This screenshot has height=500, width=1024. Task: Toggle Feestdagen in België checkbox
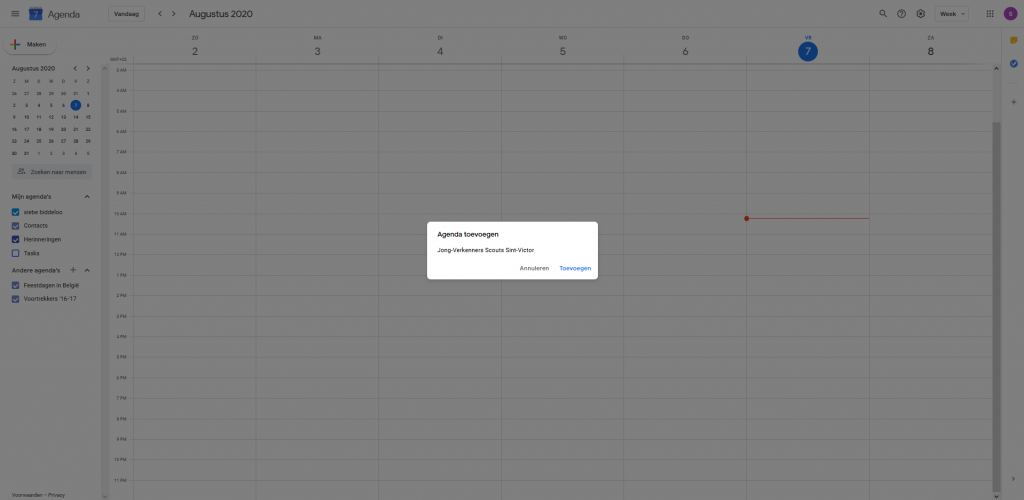click(x=16, y=285)
